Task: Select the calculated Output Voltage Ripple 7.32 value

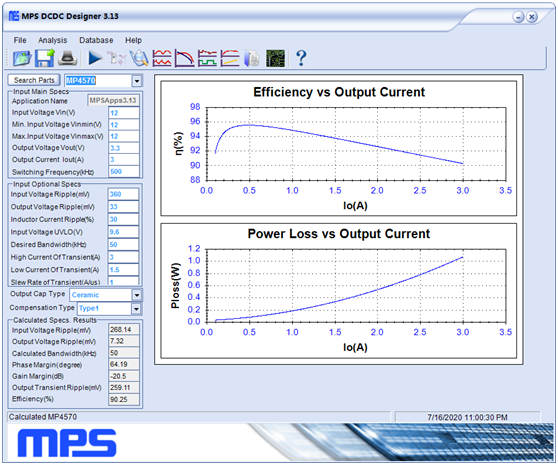Action: click(x=123, y=341)
